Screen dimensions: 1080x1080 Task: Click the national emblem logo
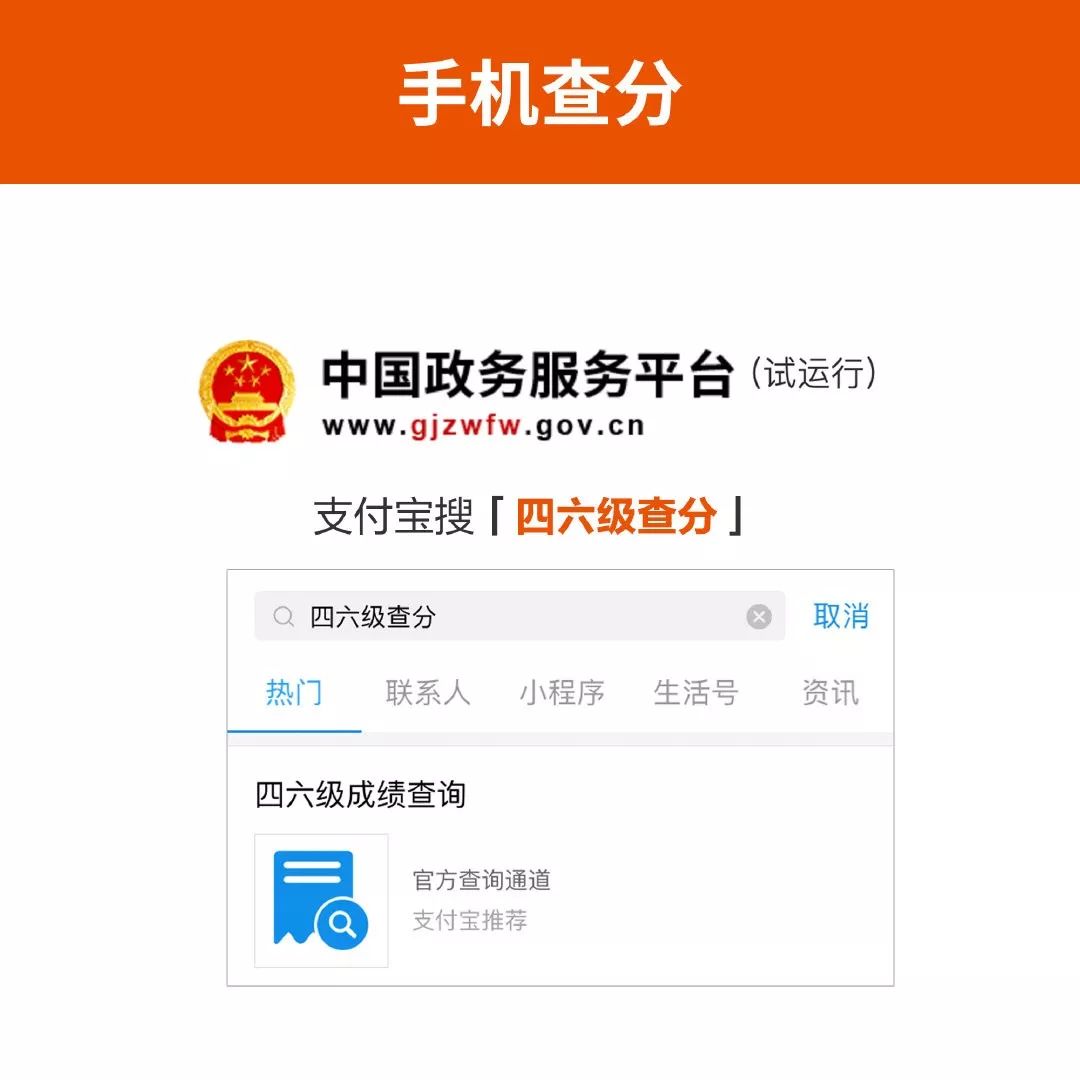point(247,391)
